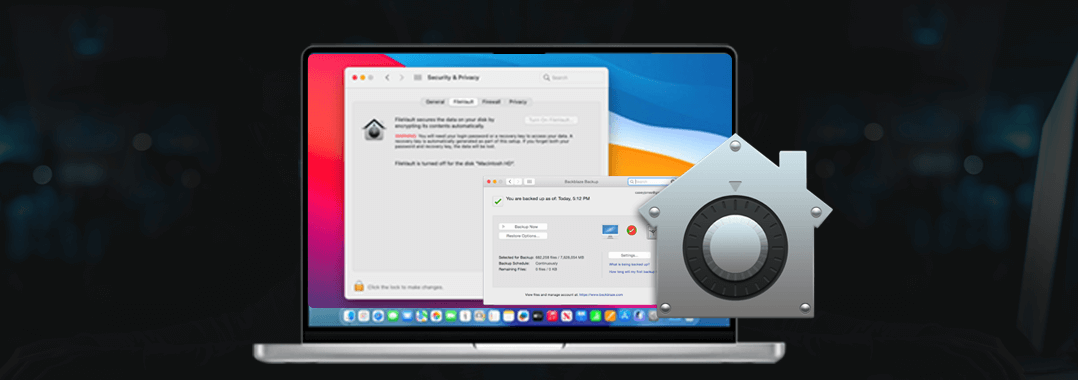Viewport: 1078px width, 380px height.
Task: Click the computer monitor icon in Backblaze
Action: pyautogui.click(x=610, y=231)
